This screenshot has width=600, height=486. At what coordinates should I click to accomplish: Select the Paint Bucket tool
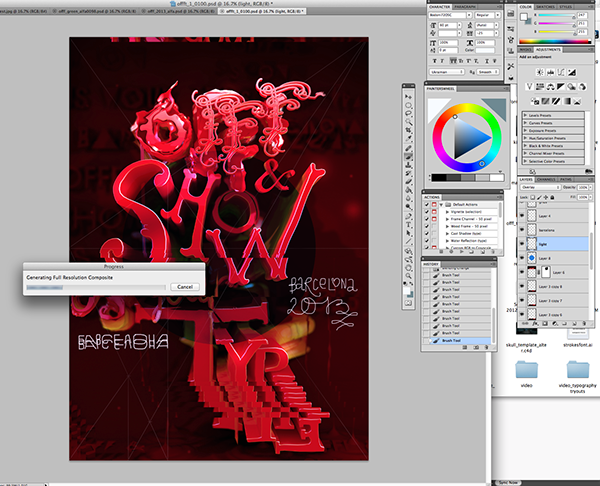click(409, 190)
